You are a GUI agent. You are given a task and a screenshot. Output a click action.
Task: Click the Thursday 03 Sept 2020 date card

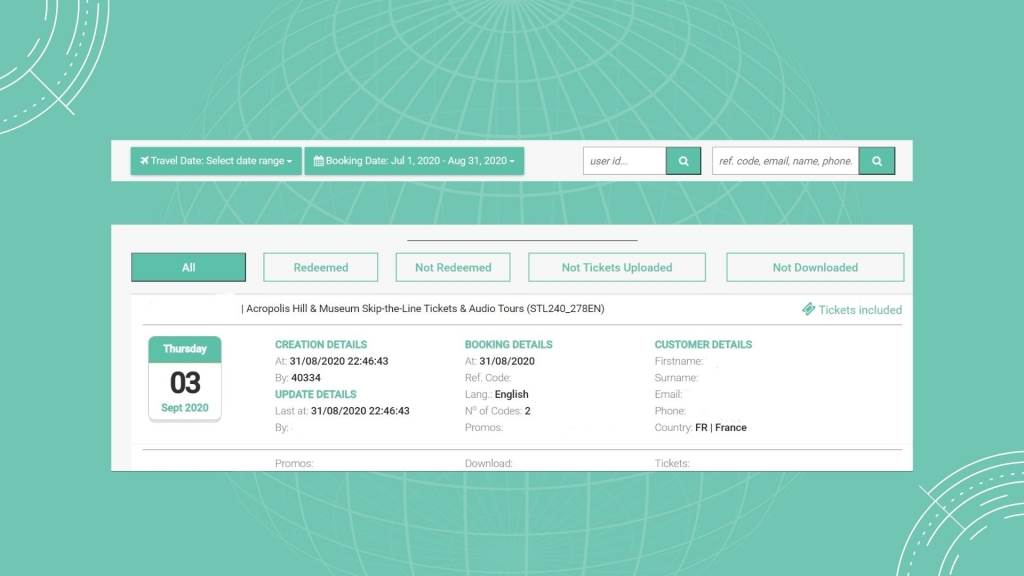coord(185,379)
